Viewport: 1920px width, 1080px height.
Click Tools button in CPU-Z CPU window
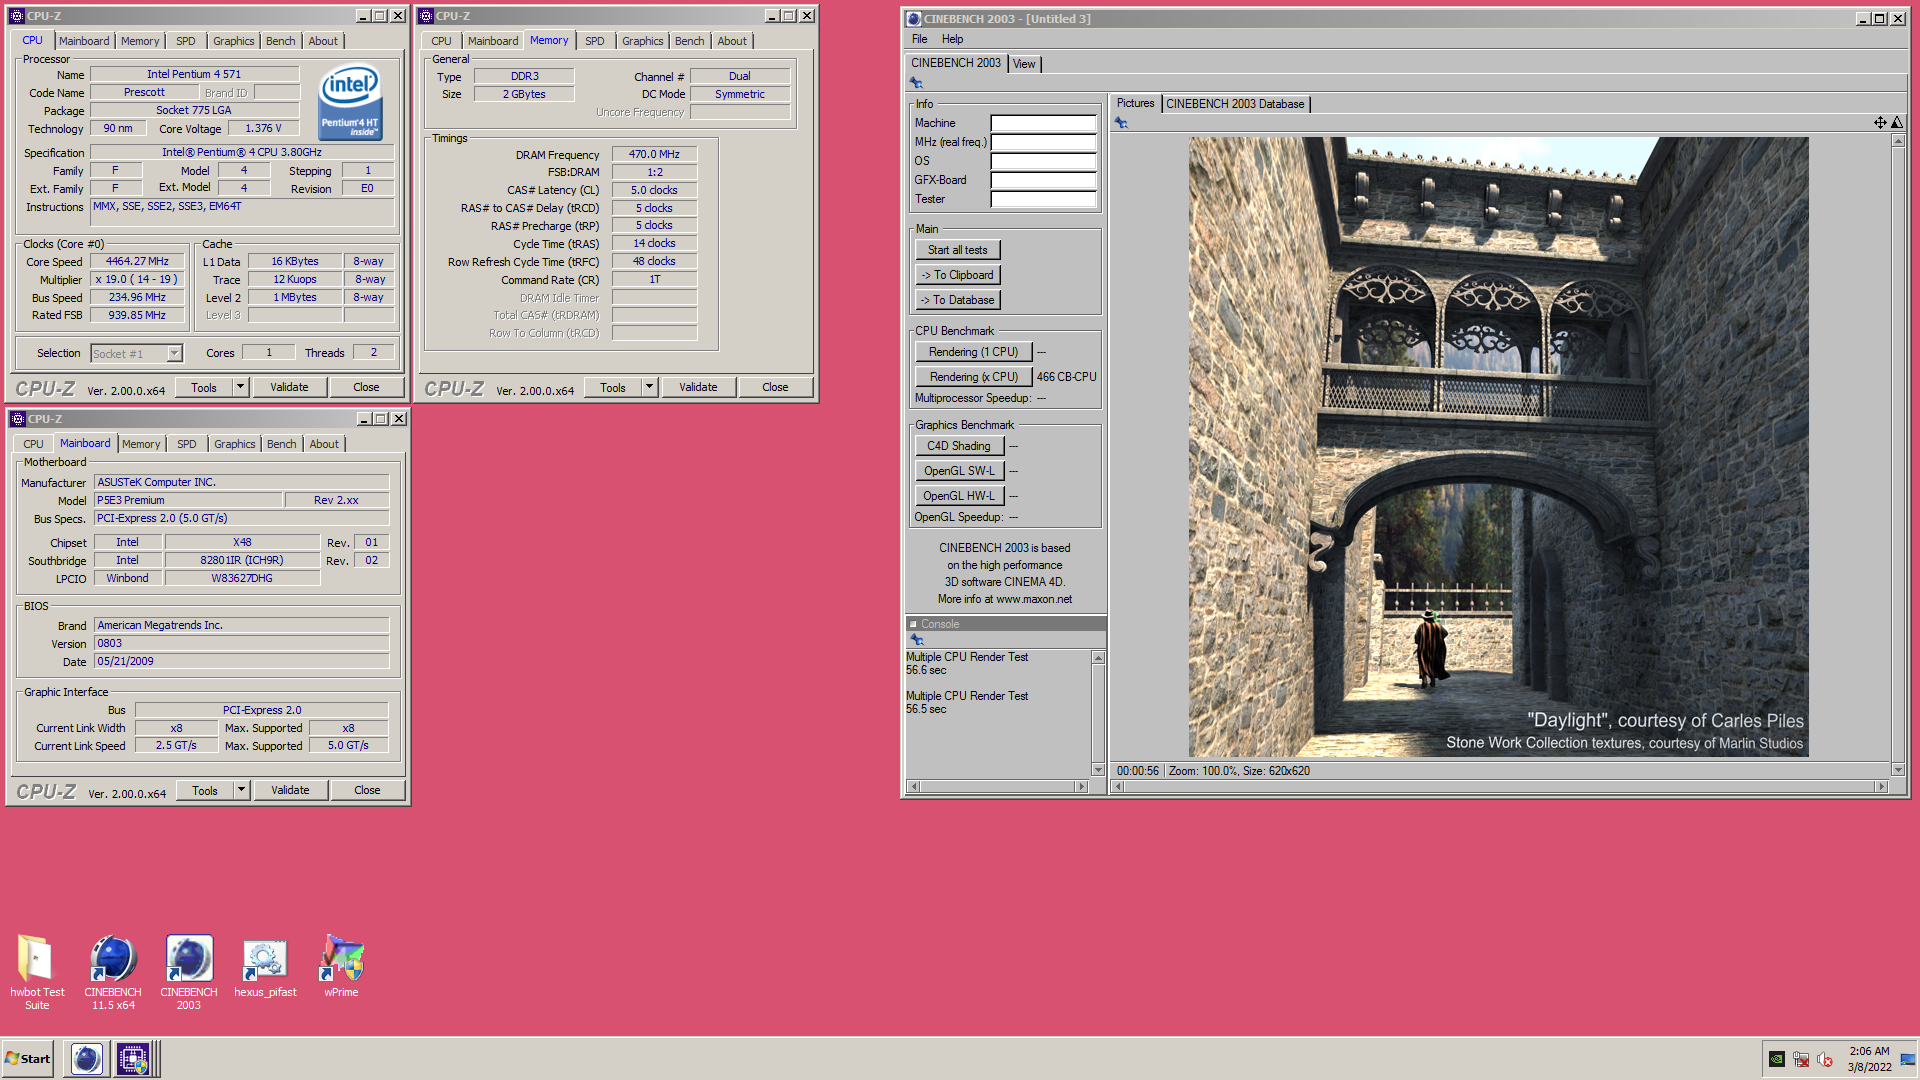(204, 387)
